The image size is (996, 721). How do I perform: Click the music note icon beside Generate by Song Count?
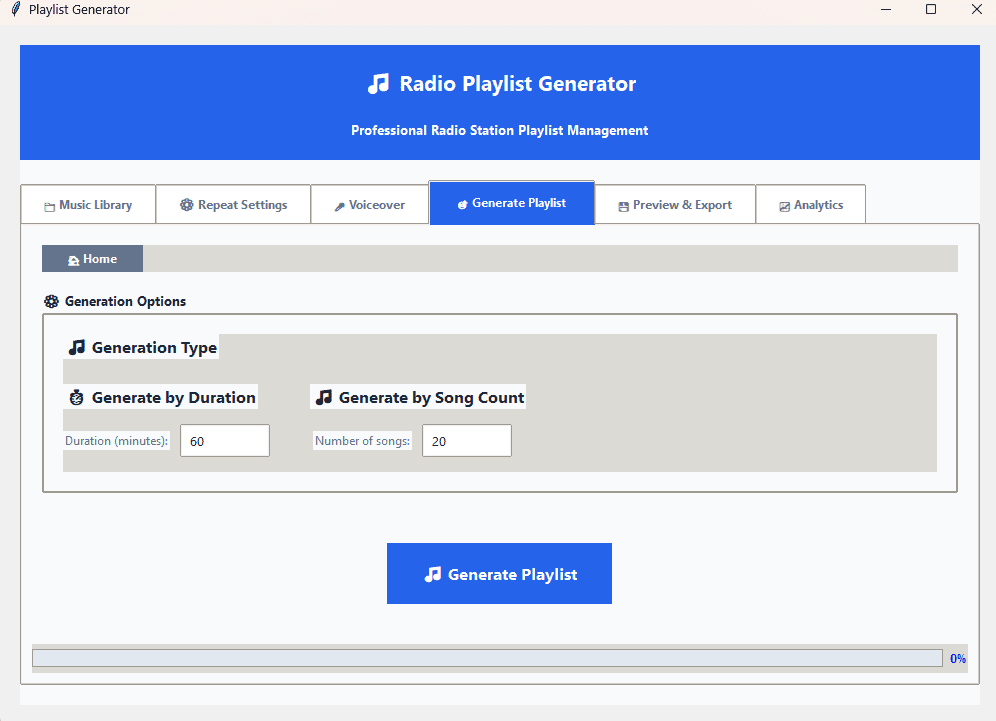pos(323,396)
